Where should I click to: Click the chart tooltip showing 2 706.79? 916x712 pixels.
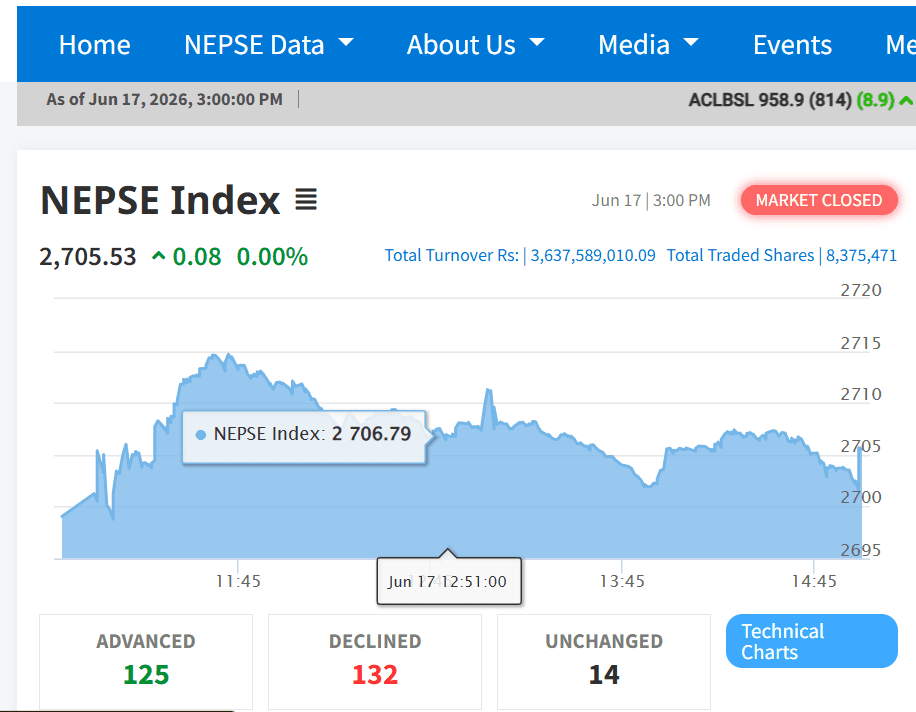[304, 437]
